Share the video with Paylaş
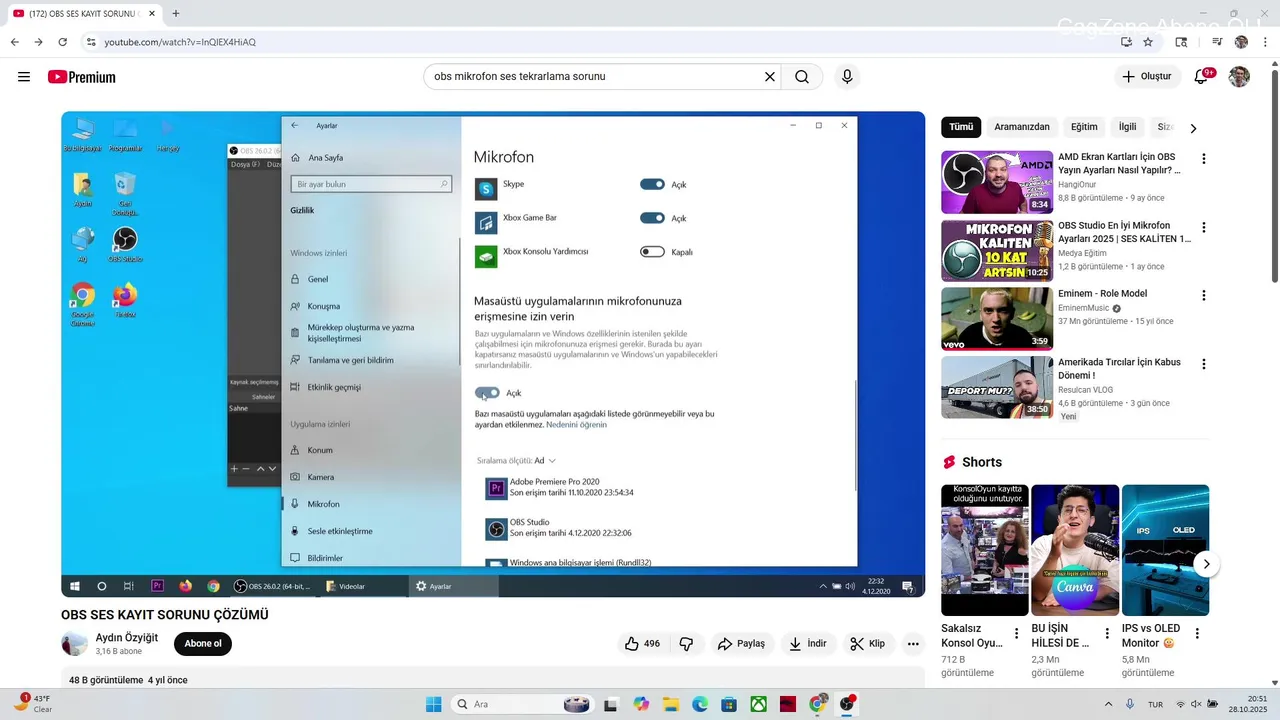The height and width of the screenshot is (720, 1280). pos(743,644)
